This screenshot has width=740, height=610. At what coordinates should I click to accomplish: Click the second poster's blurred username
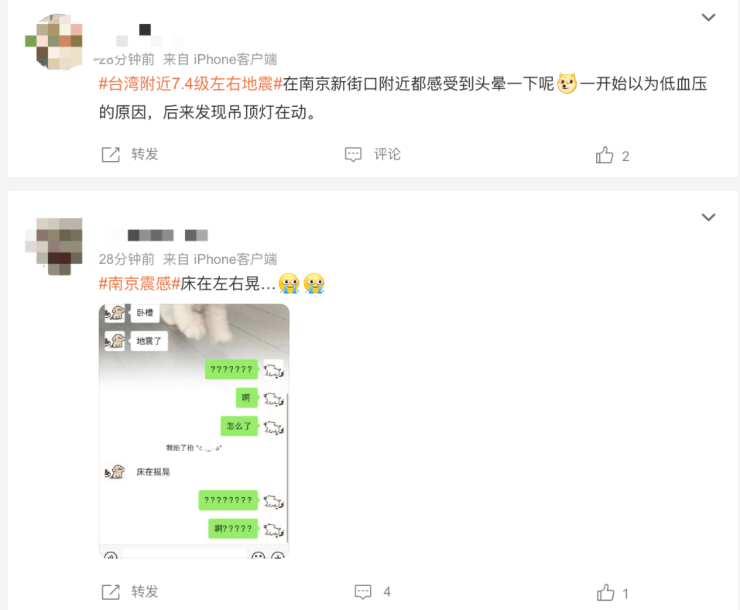coord(156,235)
